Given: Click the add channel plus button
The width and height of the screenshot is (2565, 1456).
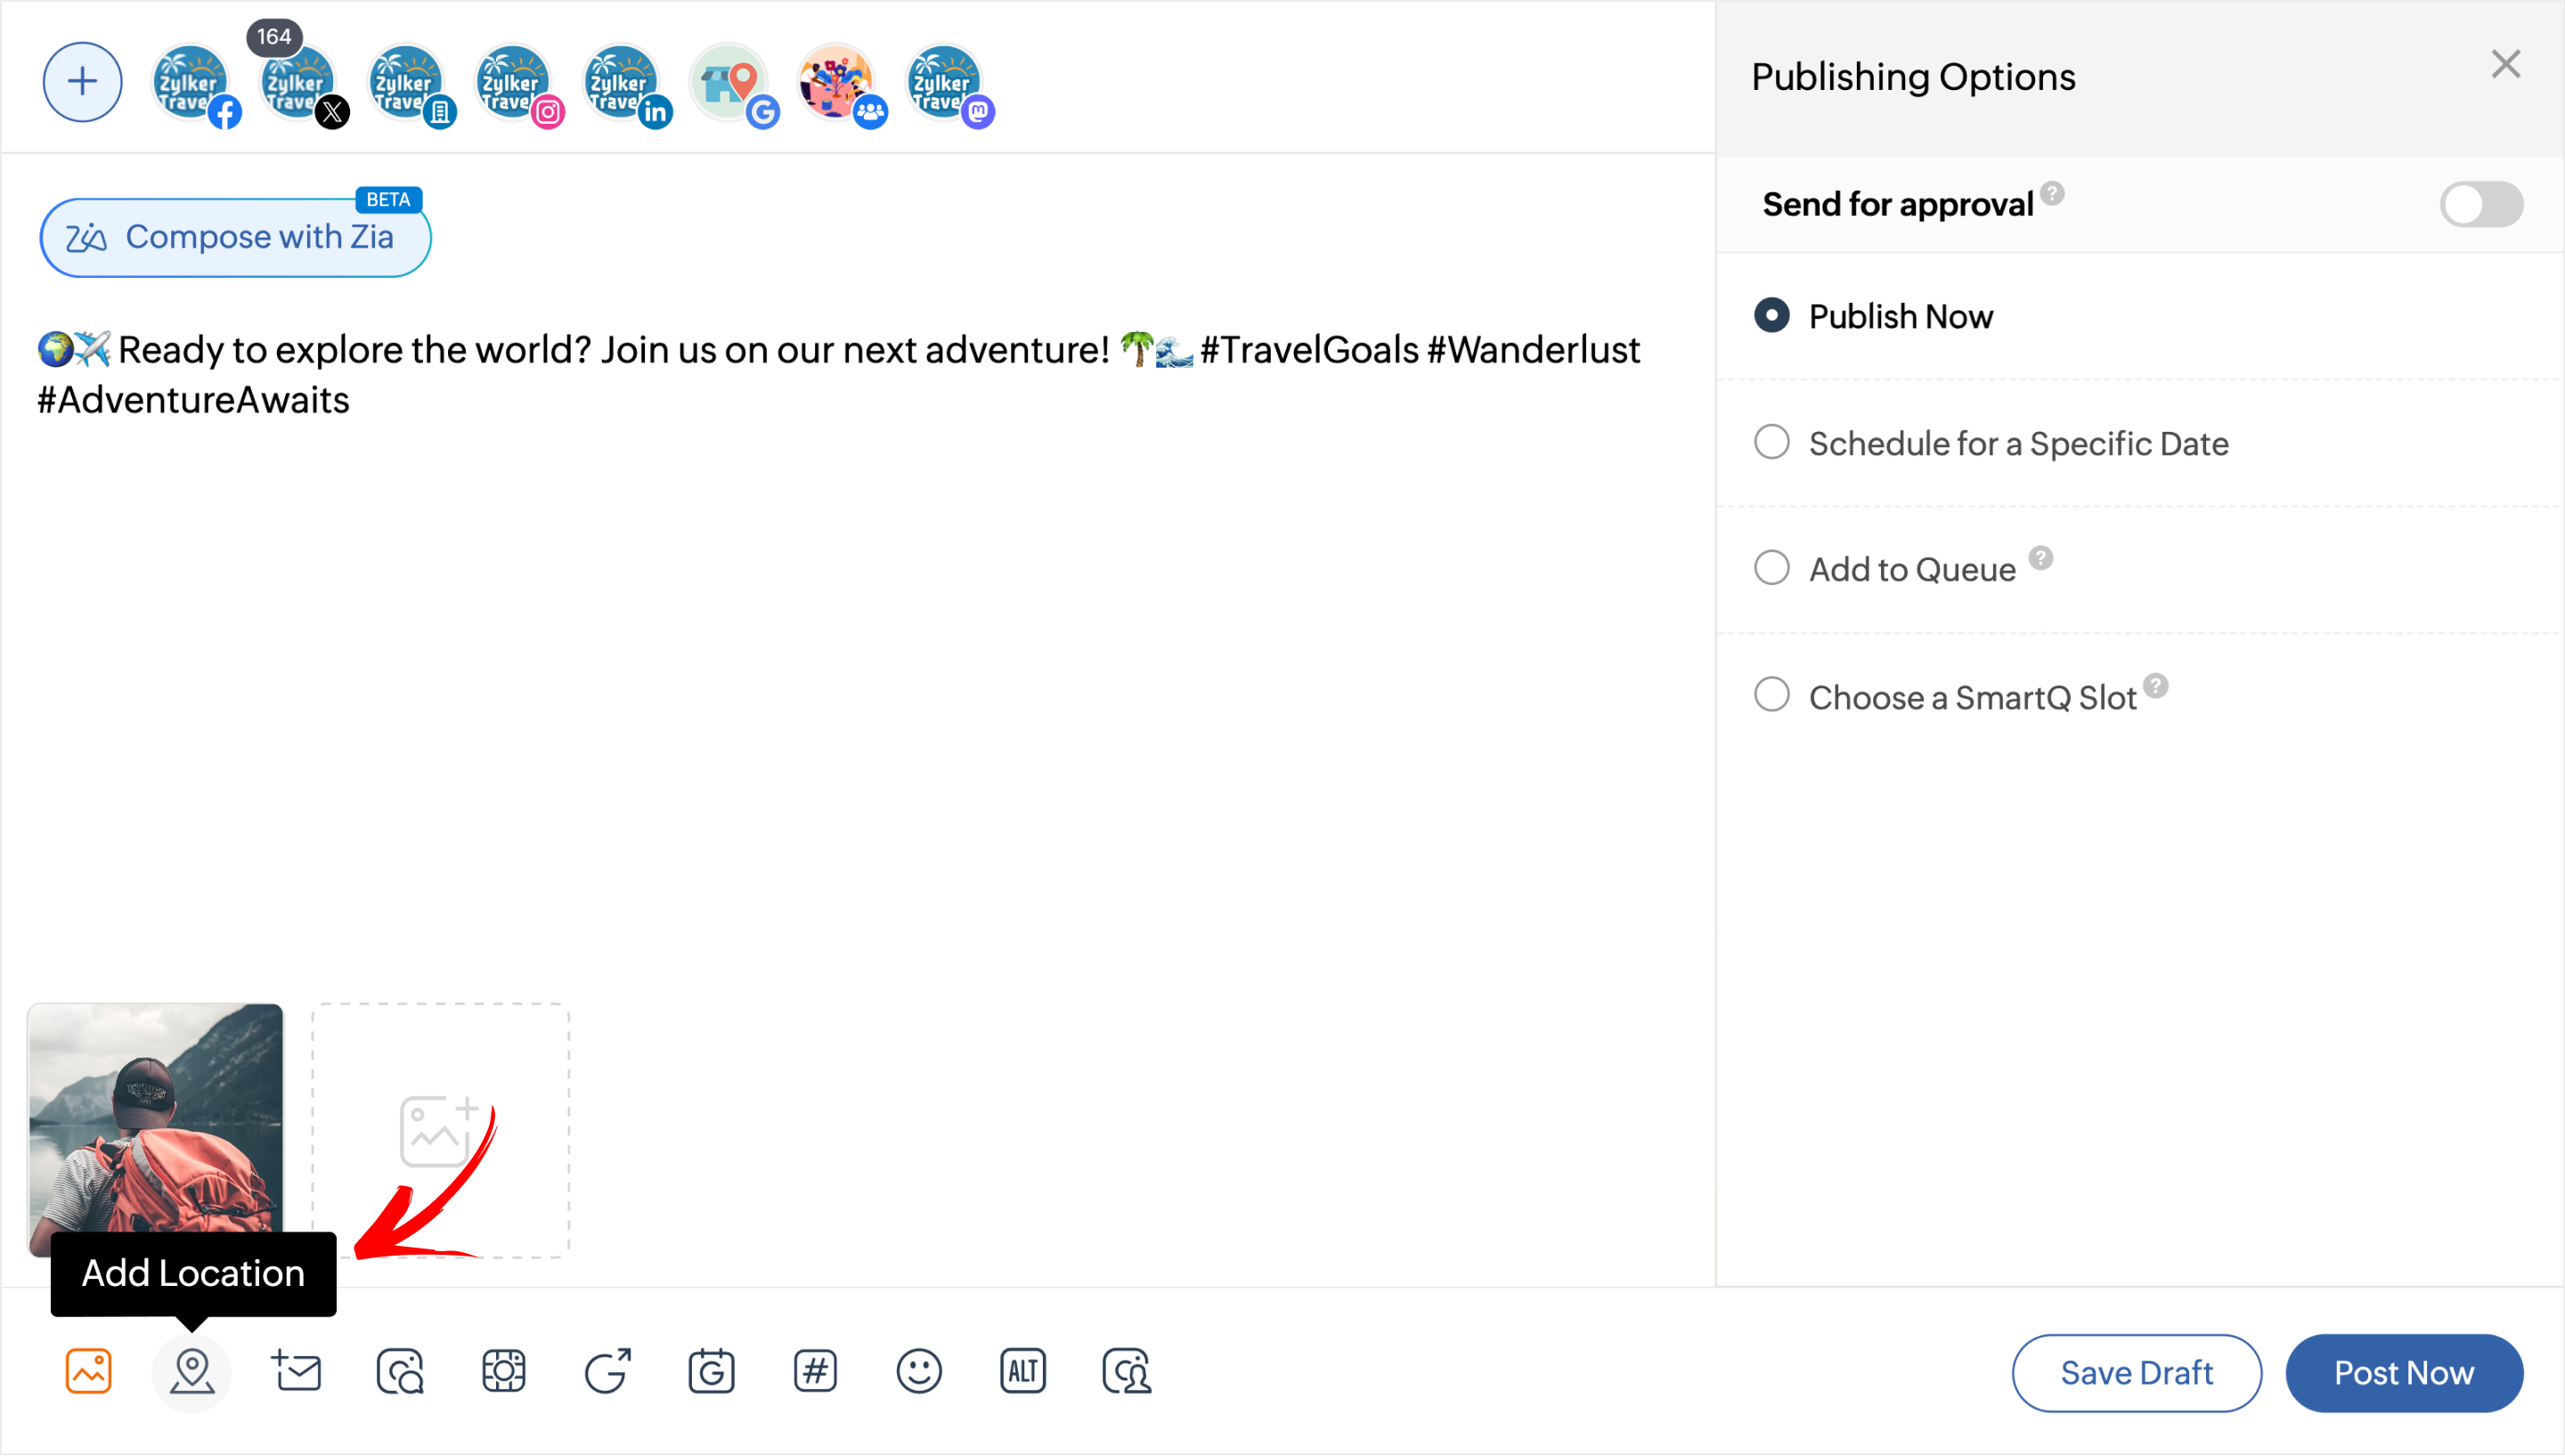Looking at the screenshot, I should tap(82, 82).
